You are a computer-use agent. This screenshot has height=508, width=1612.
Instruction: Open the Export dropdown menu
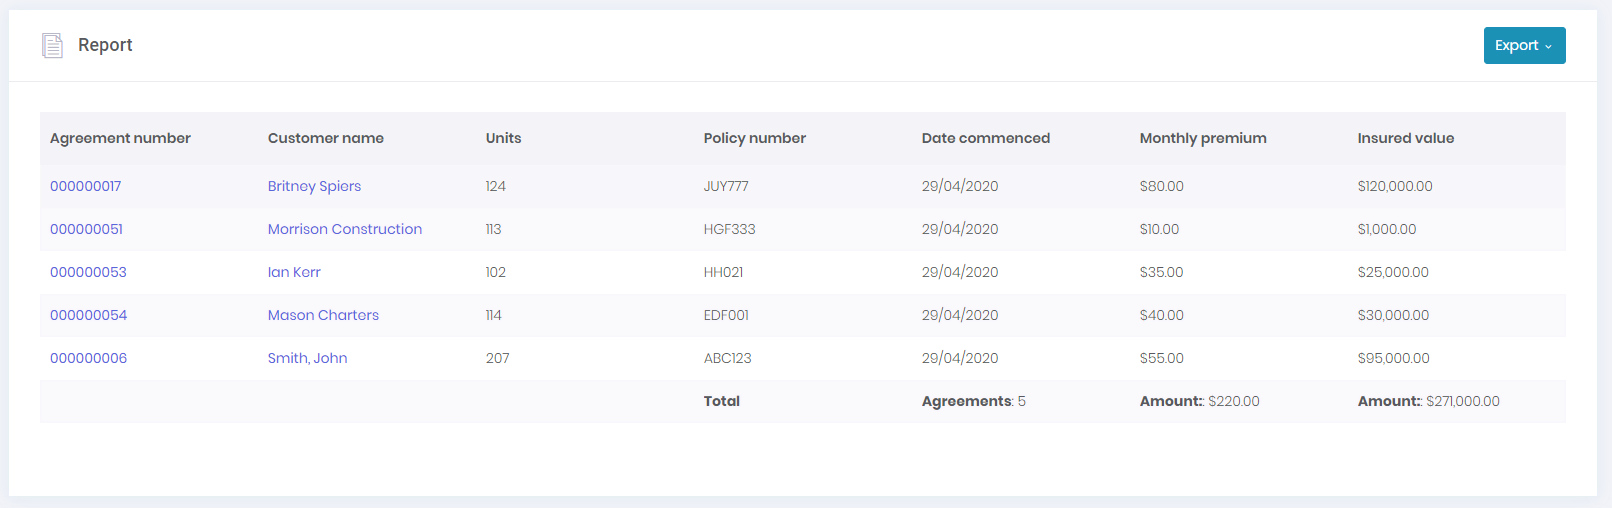[1523, 45]
